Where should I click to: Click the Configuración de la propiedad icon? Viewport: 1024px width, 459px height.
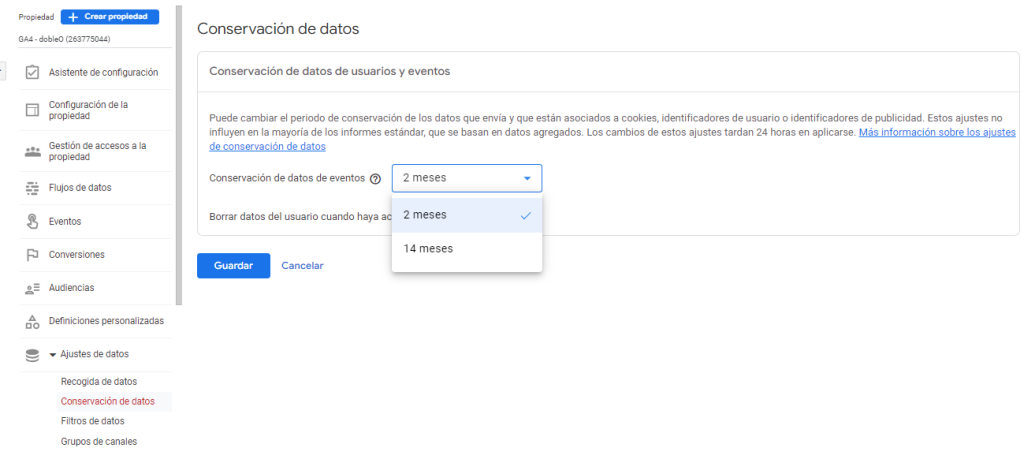coord(32,110)
